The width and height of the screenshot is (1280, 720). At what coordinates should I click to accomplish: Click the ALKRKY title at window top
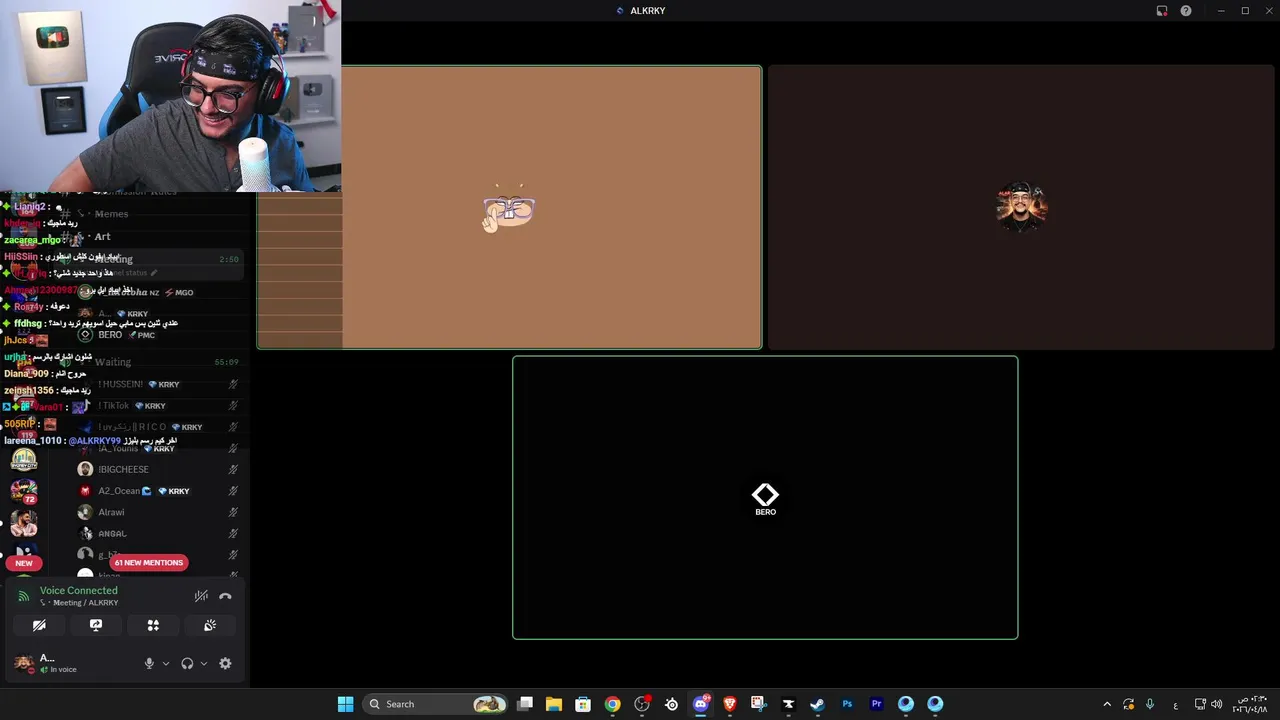coord(648,11)
